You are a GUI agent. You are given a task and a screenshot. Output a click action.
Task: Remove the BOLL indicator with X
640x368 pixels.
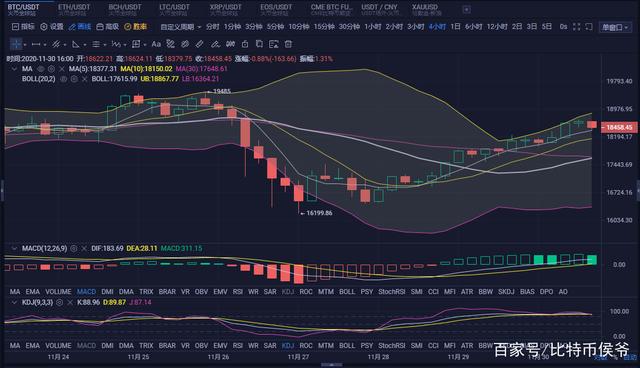(x=84, y=79)
